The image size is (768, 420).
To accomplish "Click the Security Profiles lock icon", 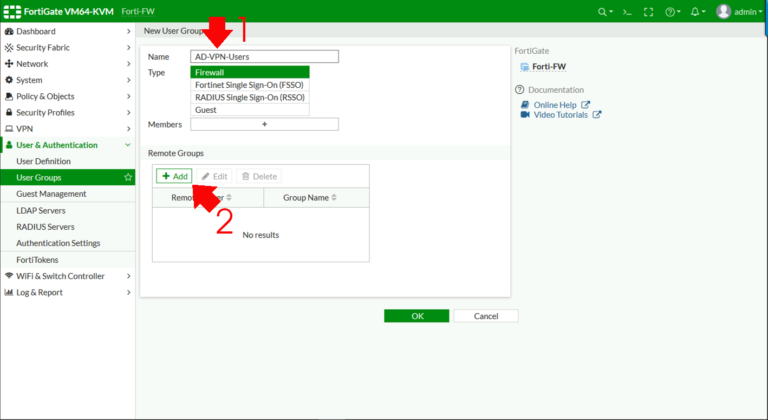I will pos(9,112).
